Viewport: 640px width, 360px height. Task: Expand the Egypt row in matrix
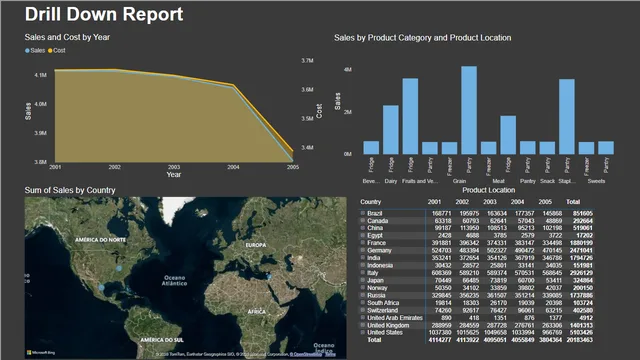pyautogui.click(x=362, y=235)
